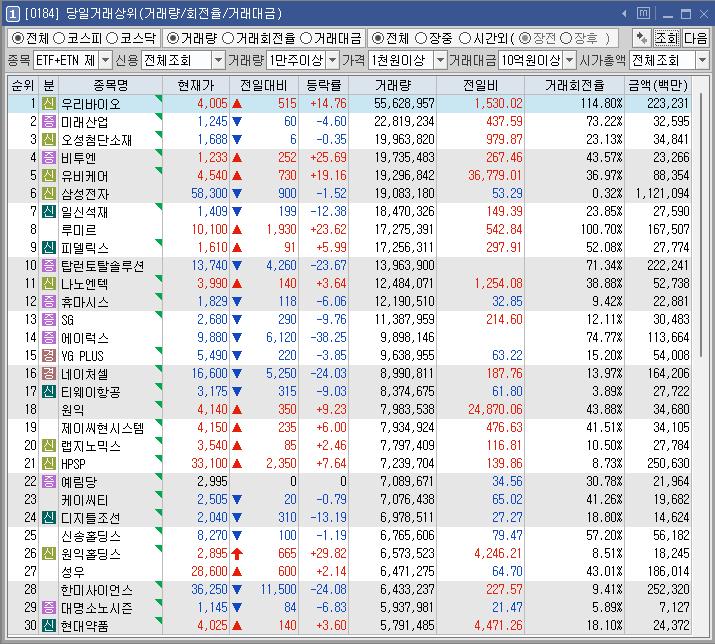Click the 증 badge icon for 예림당

pyautogui.click(x=49, y=481)
